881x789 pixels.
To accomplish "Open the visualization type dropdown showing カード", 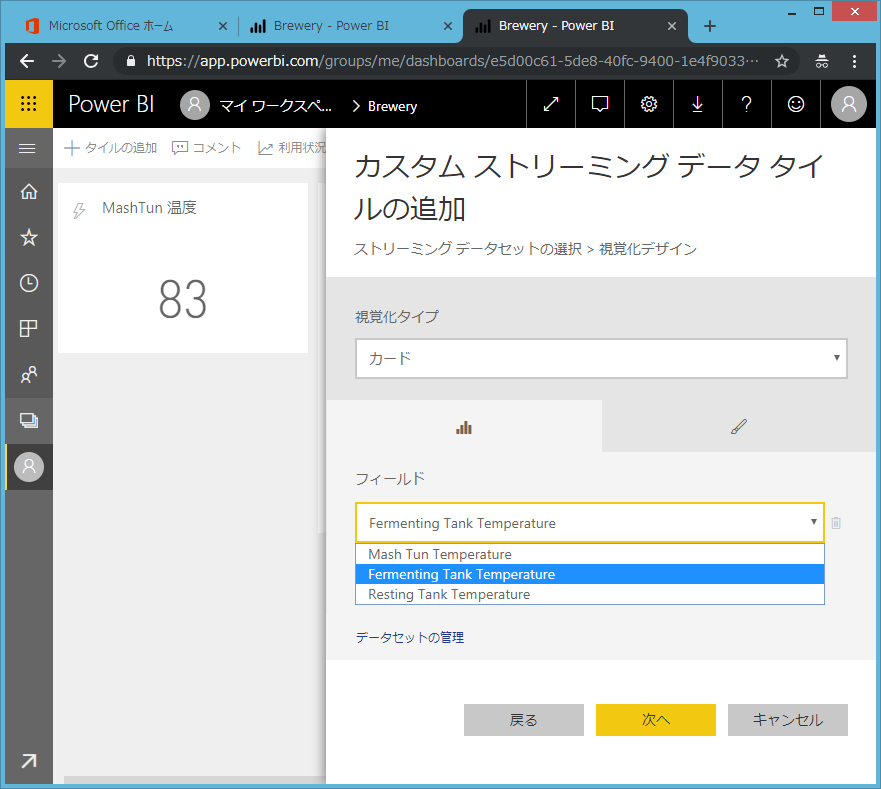I will (x=601, y=358).
